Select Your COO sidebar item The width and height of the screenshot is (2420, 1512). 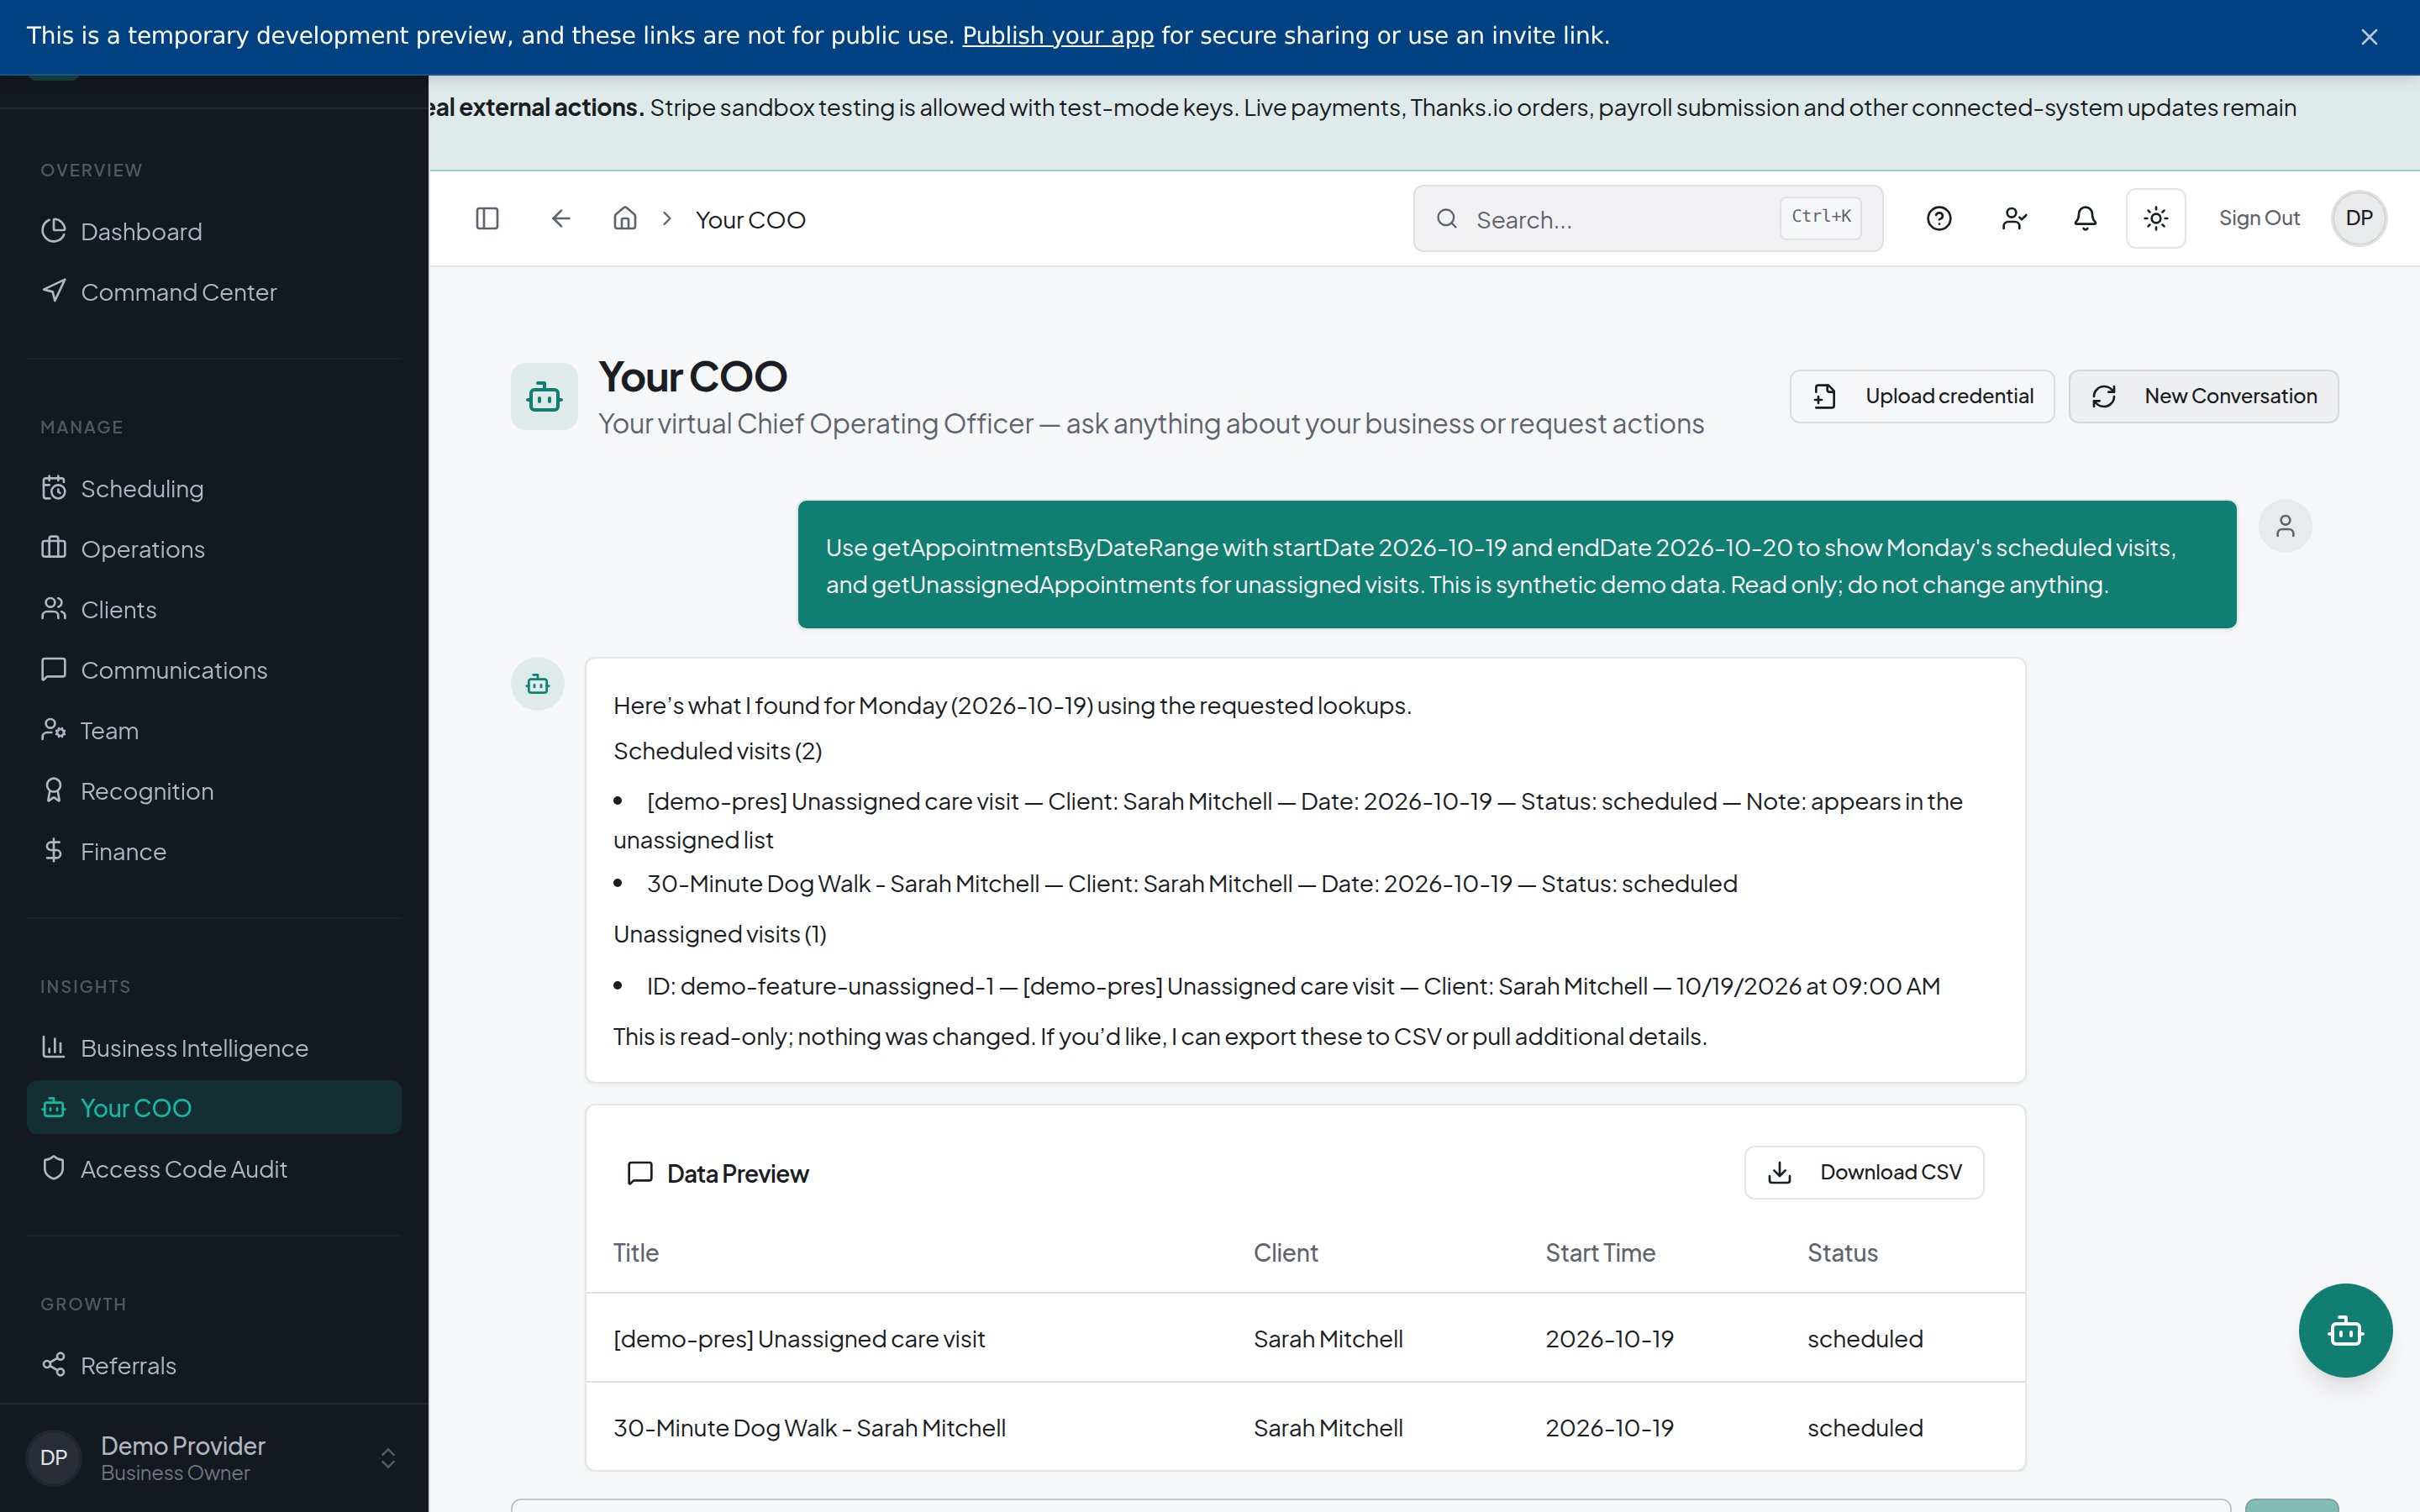click(x=214, y=1108)
